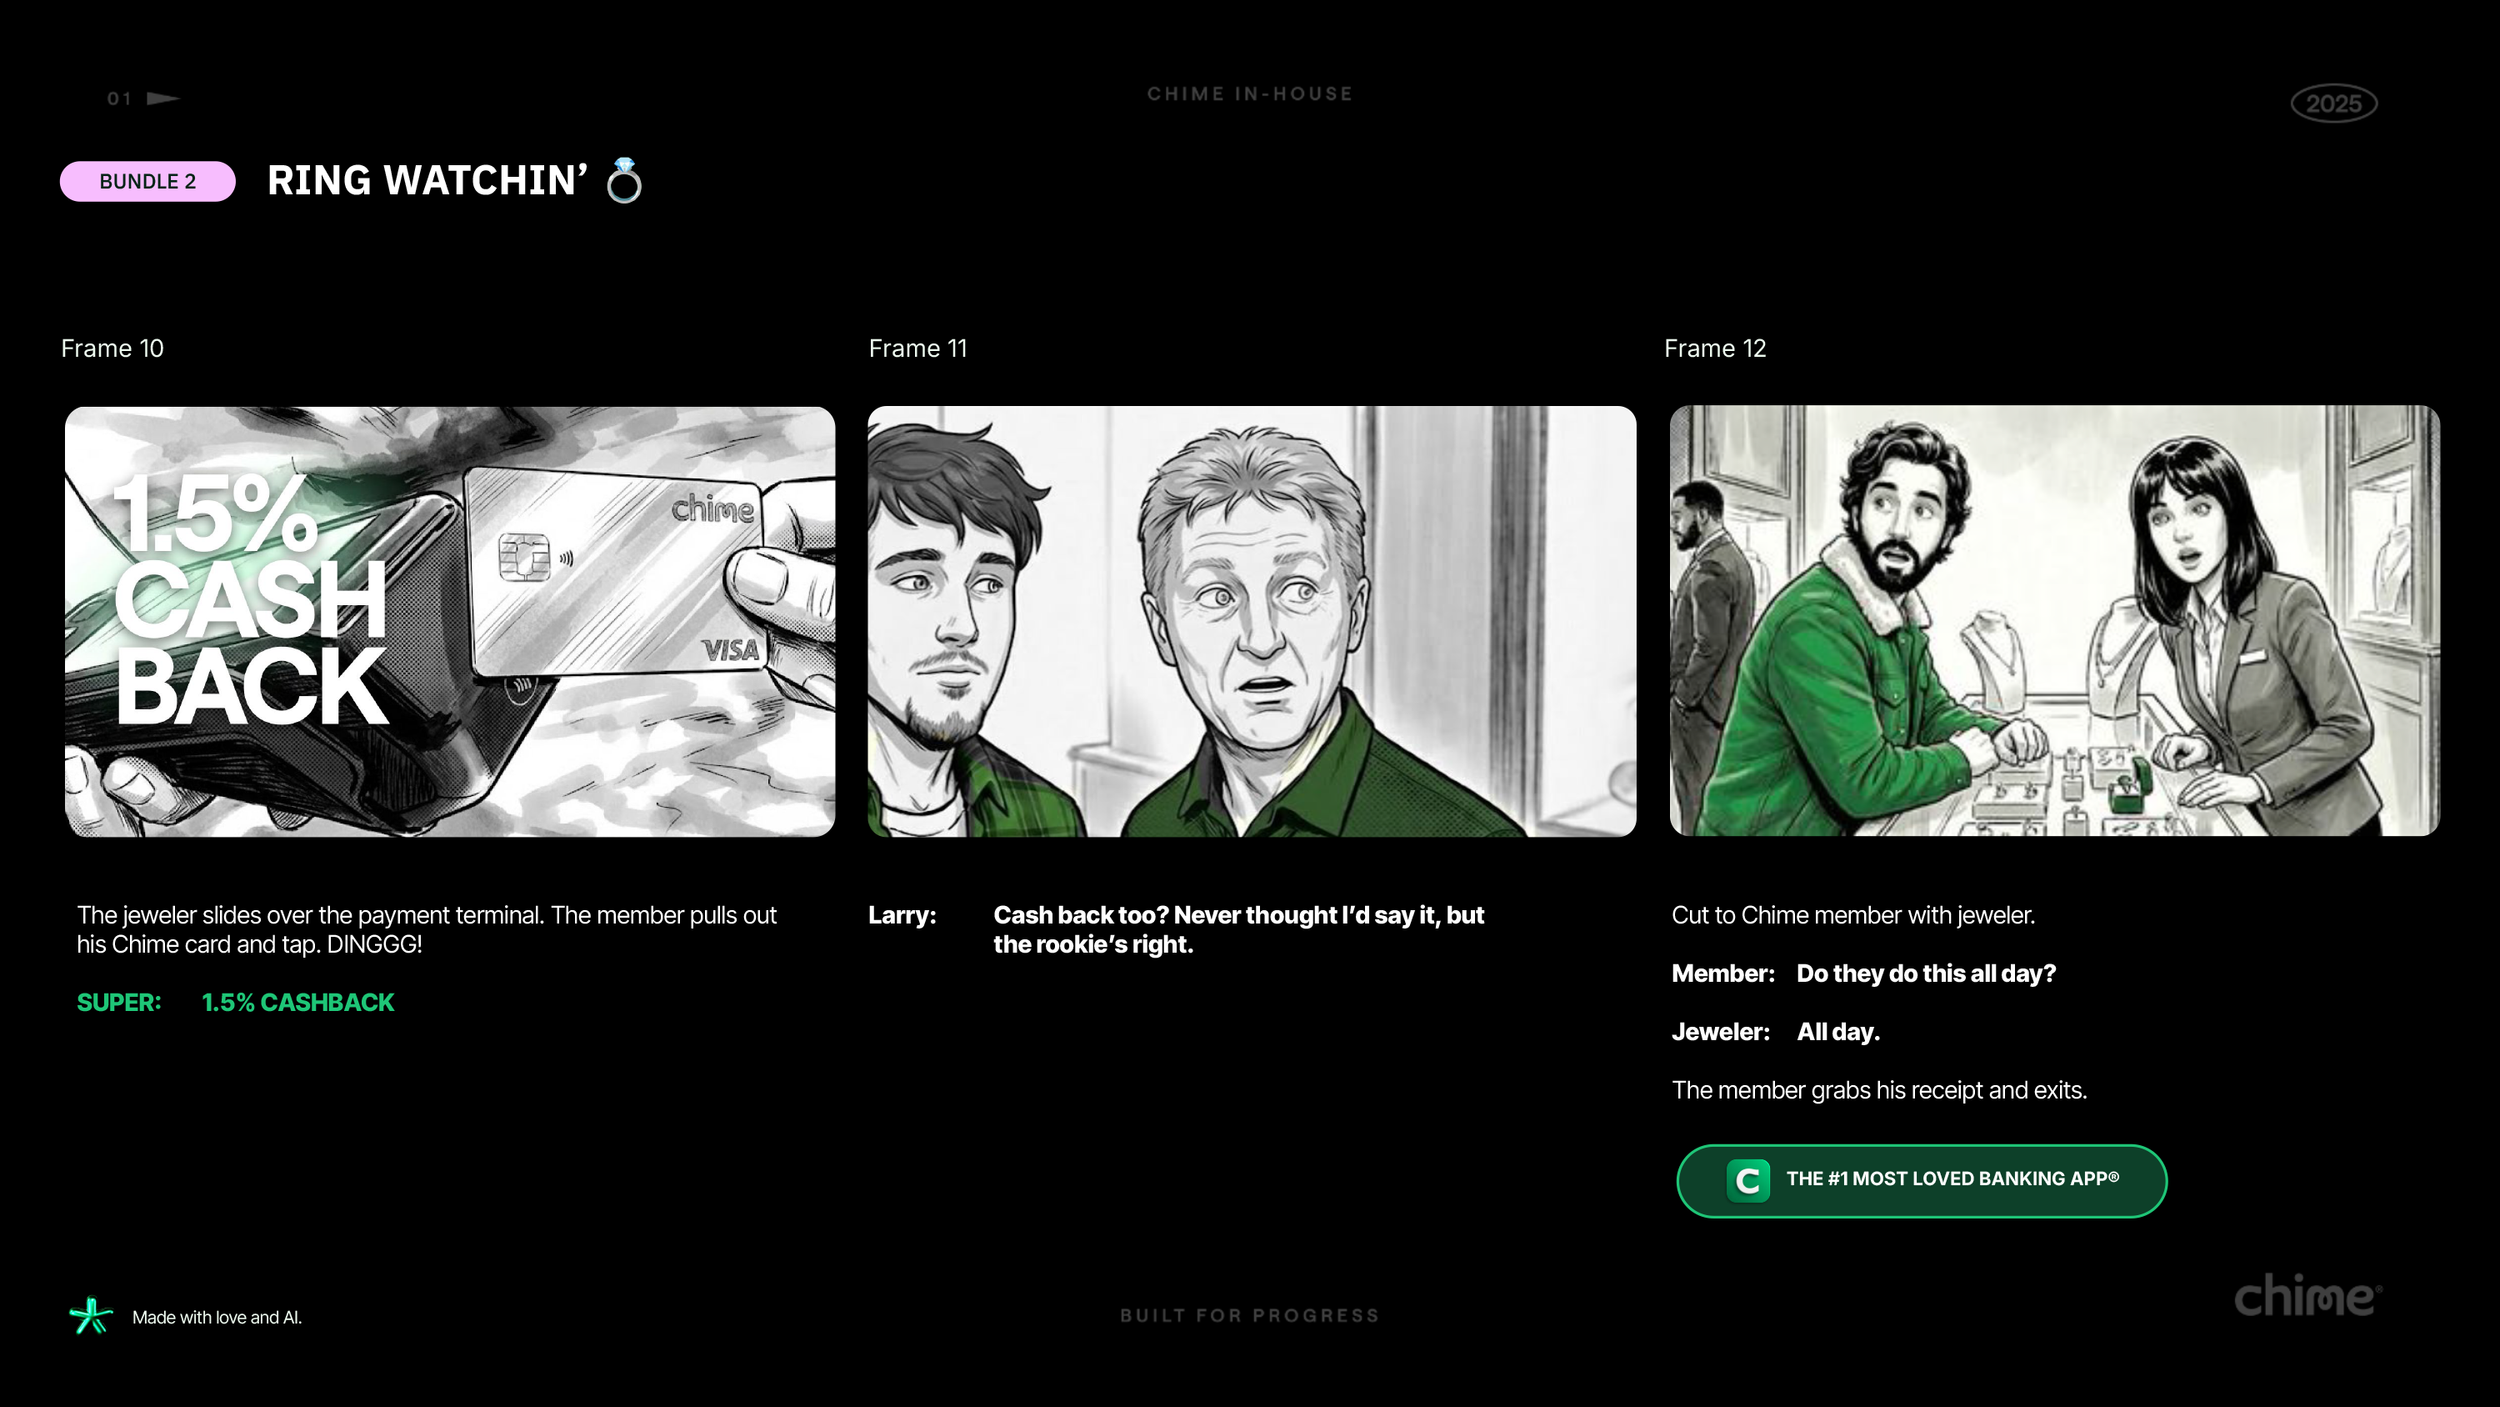Click the BUILT FOR PROGRESS footer text
2500x1407 pixels.
coord(1249,1315)
